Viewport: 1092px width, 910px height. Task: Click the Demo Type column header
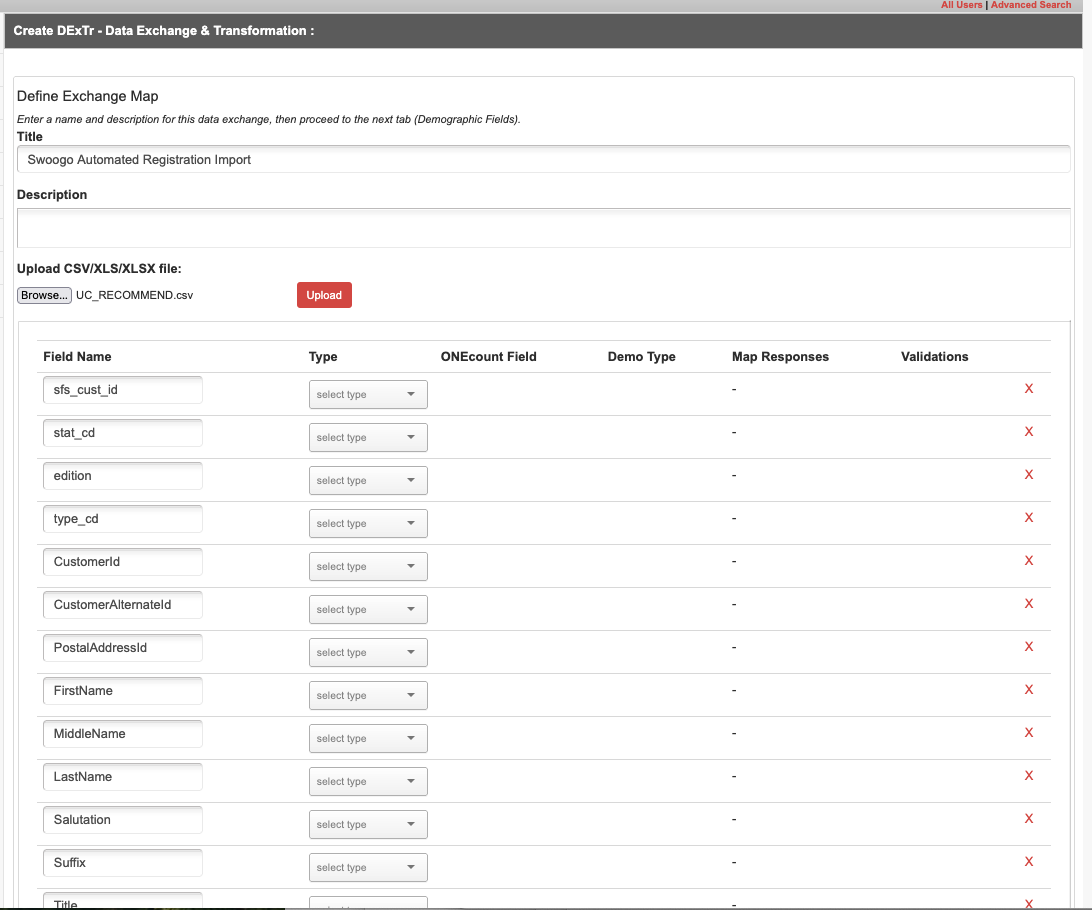641,356
